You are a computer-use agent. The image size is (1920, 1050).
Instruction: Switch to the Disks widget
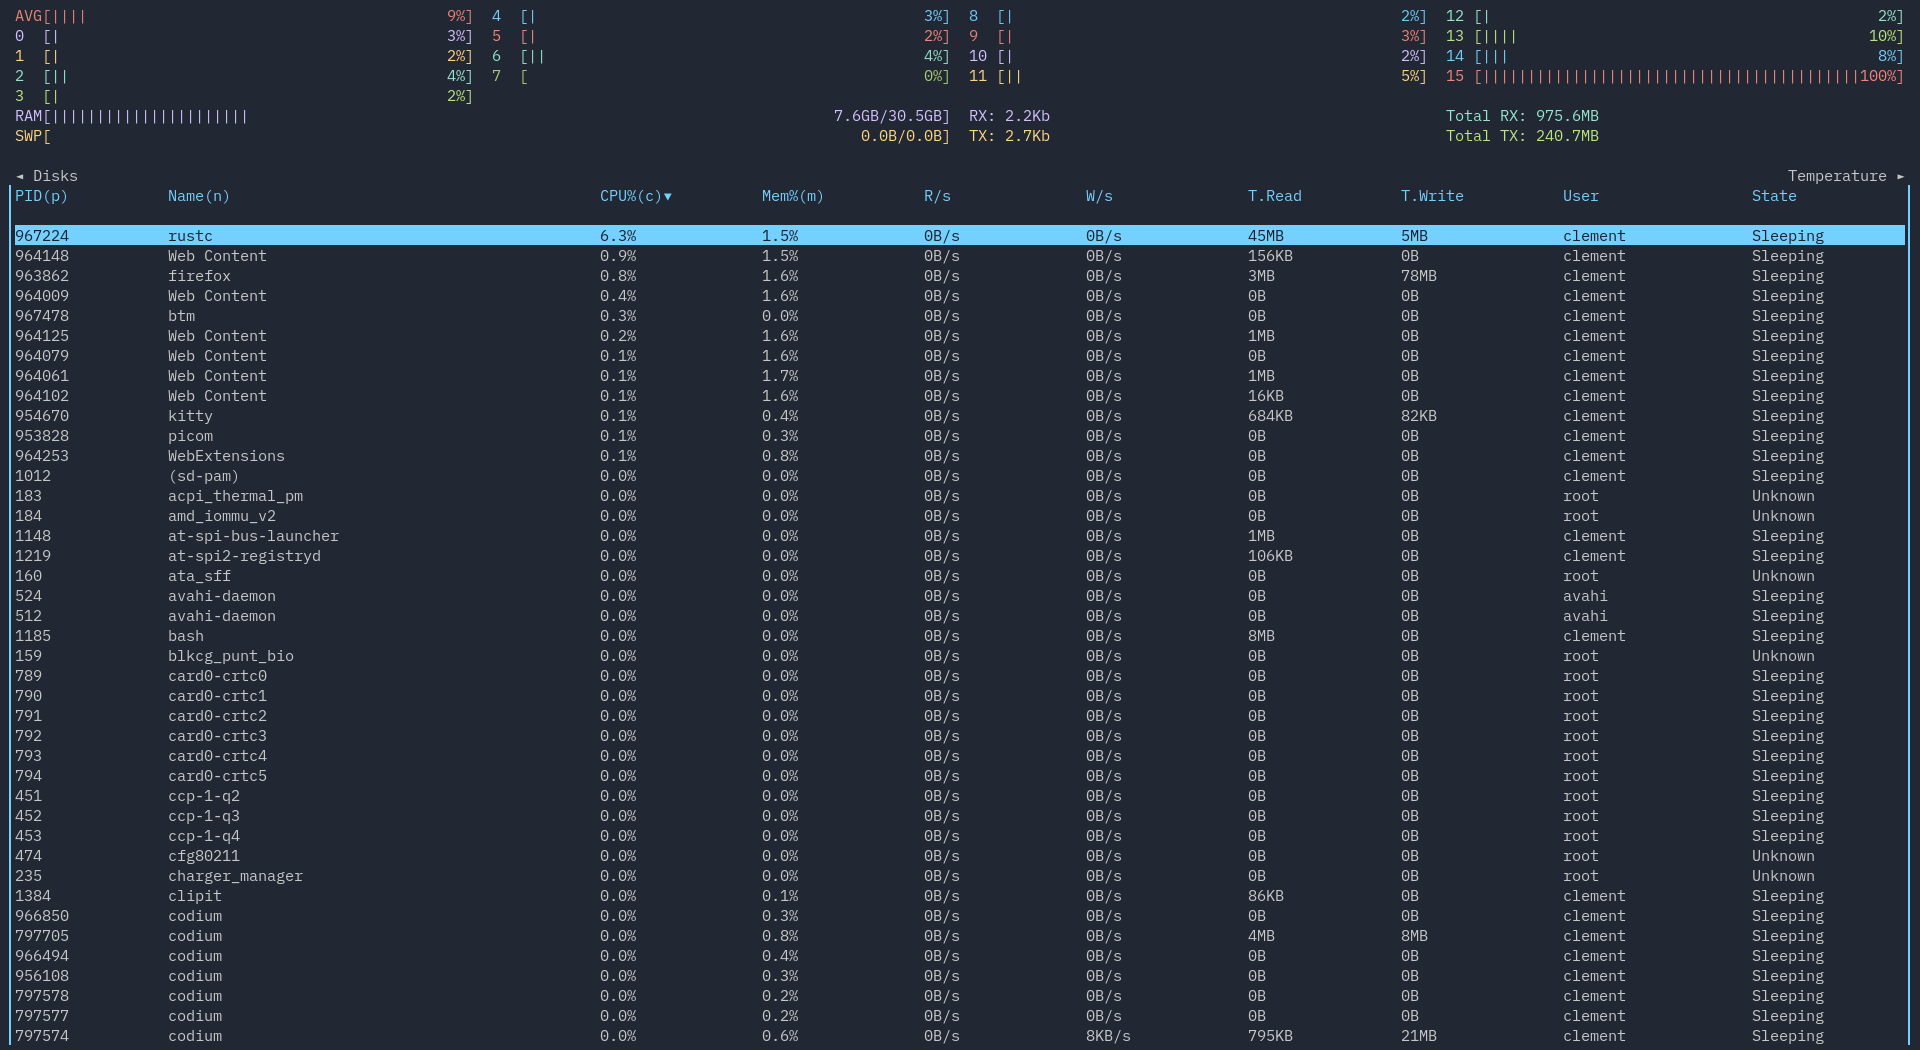click(48, 176)
